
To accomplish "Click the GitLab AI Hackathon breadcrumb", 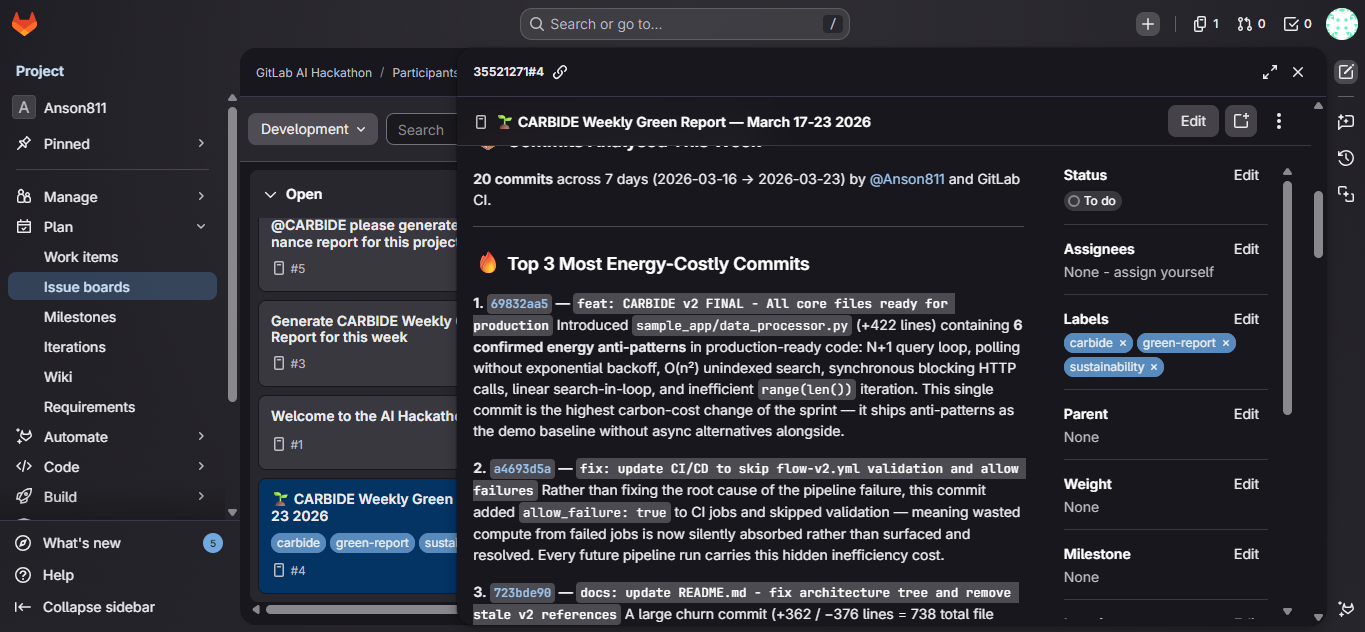I will (314, 73).
